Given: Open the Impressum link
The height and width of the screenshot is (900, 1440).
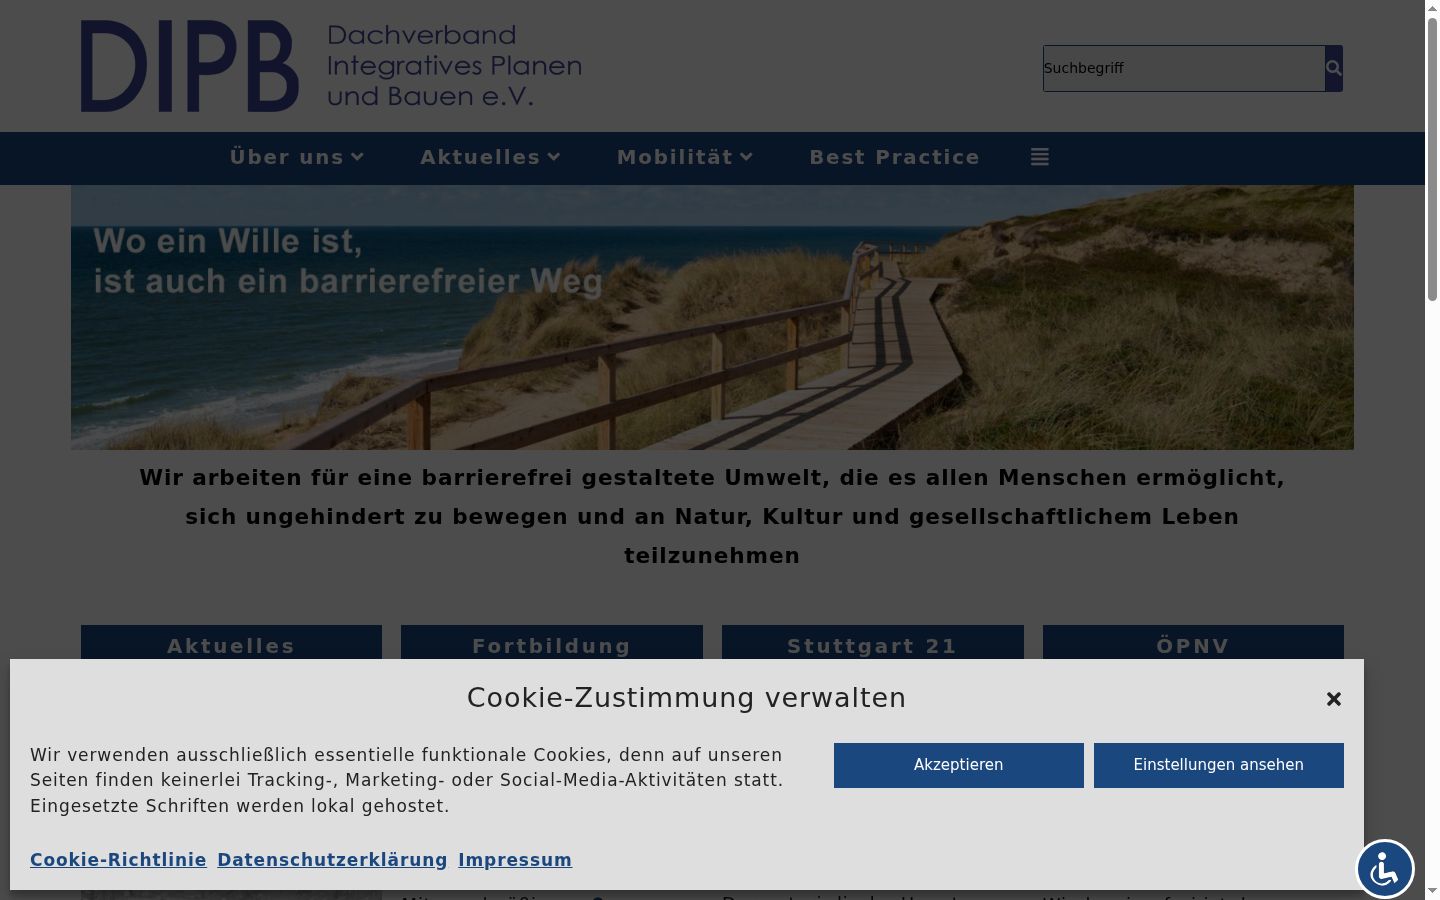Looking at the screenshot, I should (x=515, y=860).
